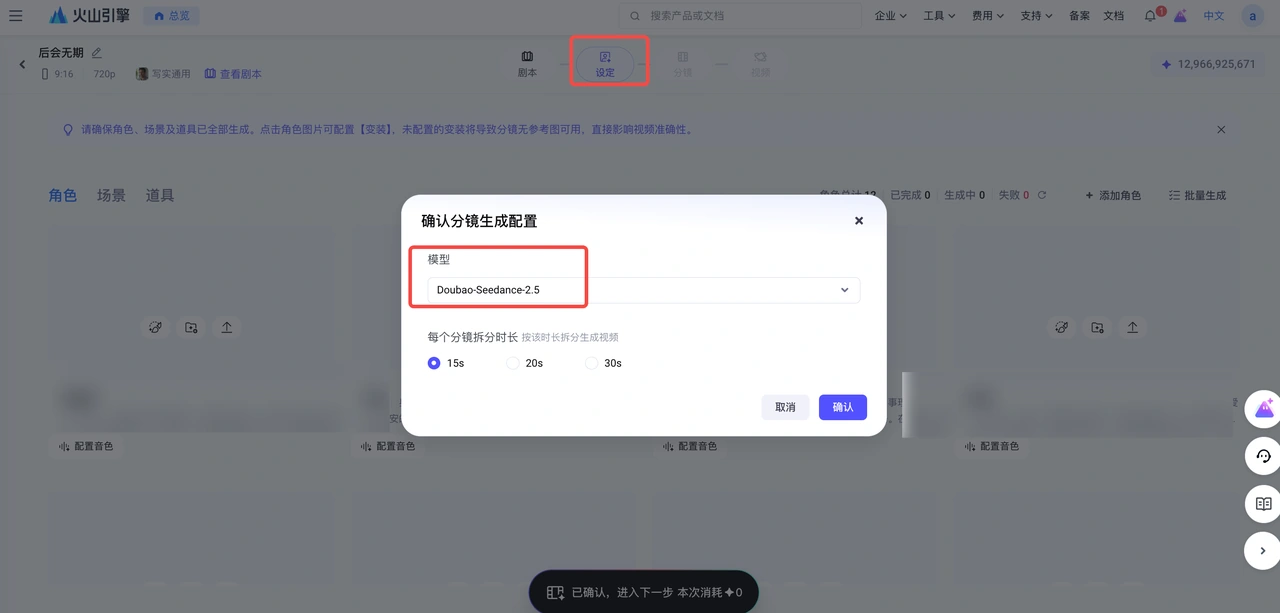Switch language via 中文
This screenshot has height=613, width=1280.
tap(1213, 16)
